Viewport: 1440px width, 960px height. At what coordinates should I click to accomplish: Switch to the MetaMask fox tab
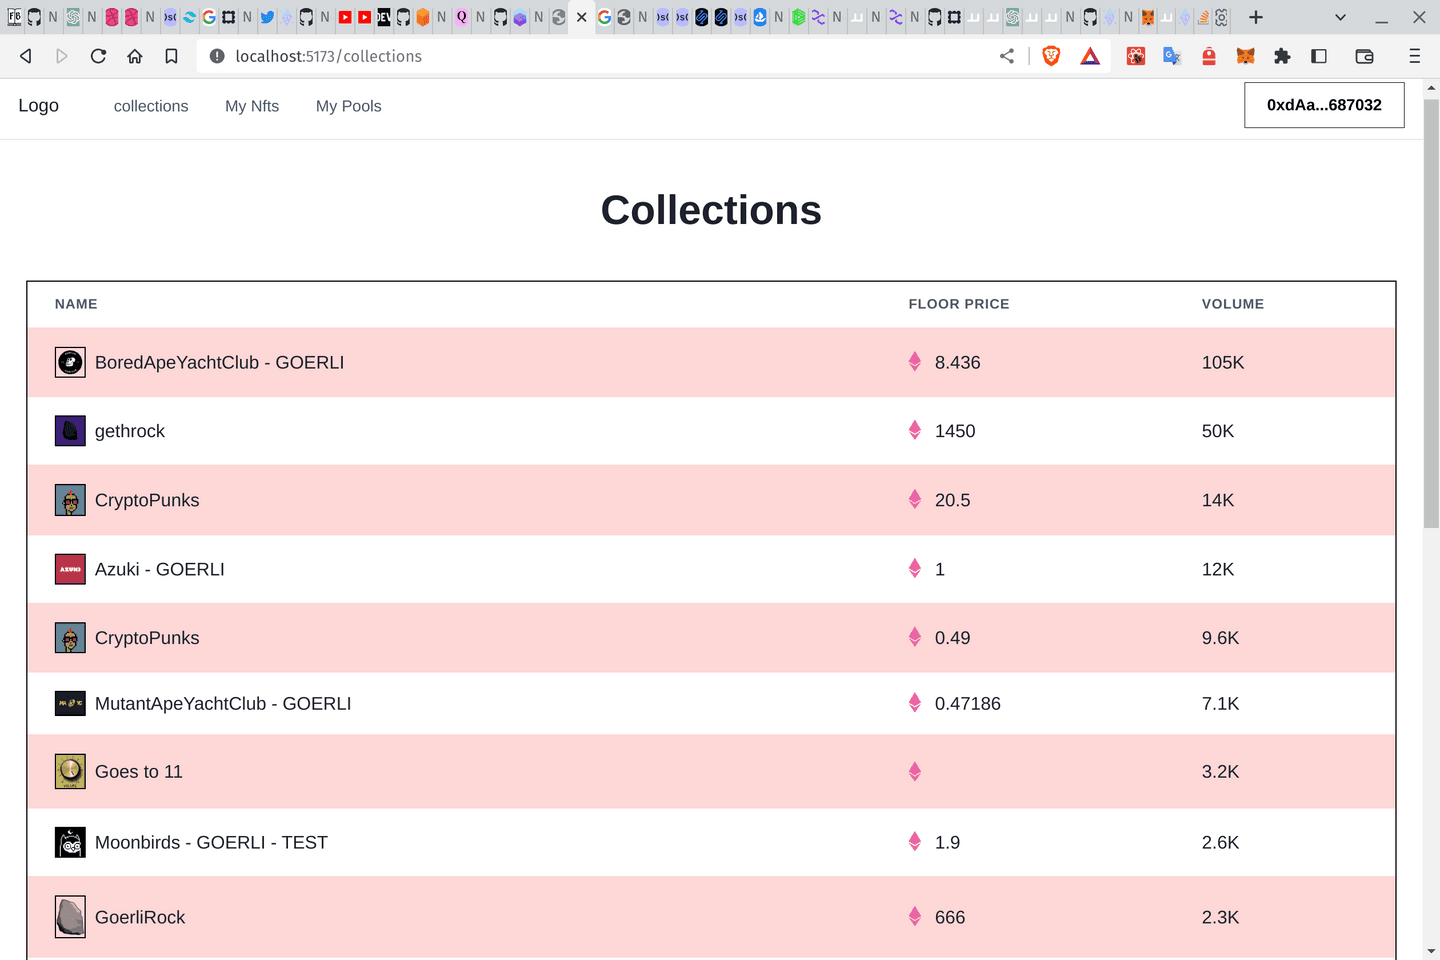point(1147,17)
